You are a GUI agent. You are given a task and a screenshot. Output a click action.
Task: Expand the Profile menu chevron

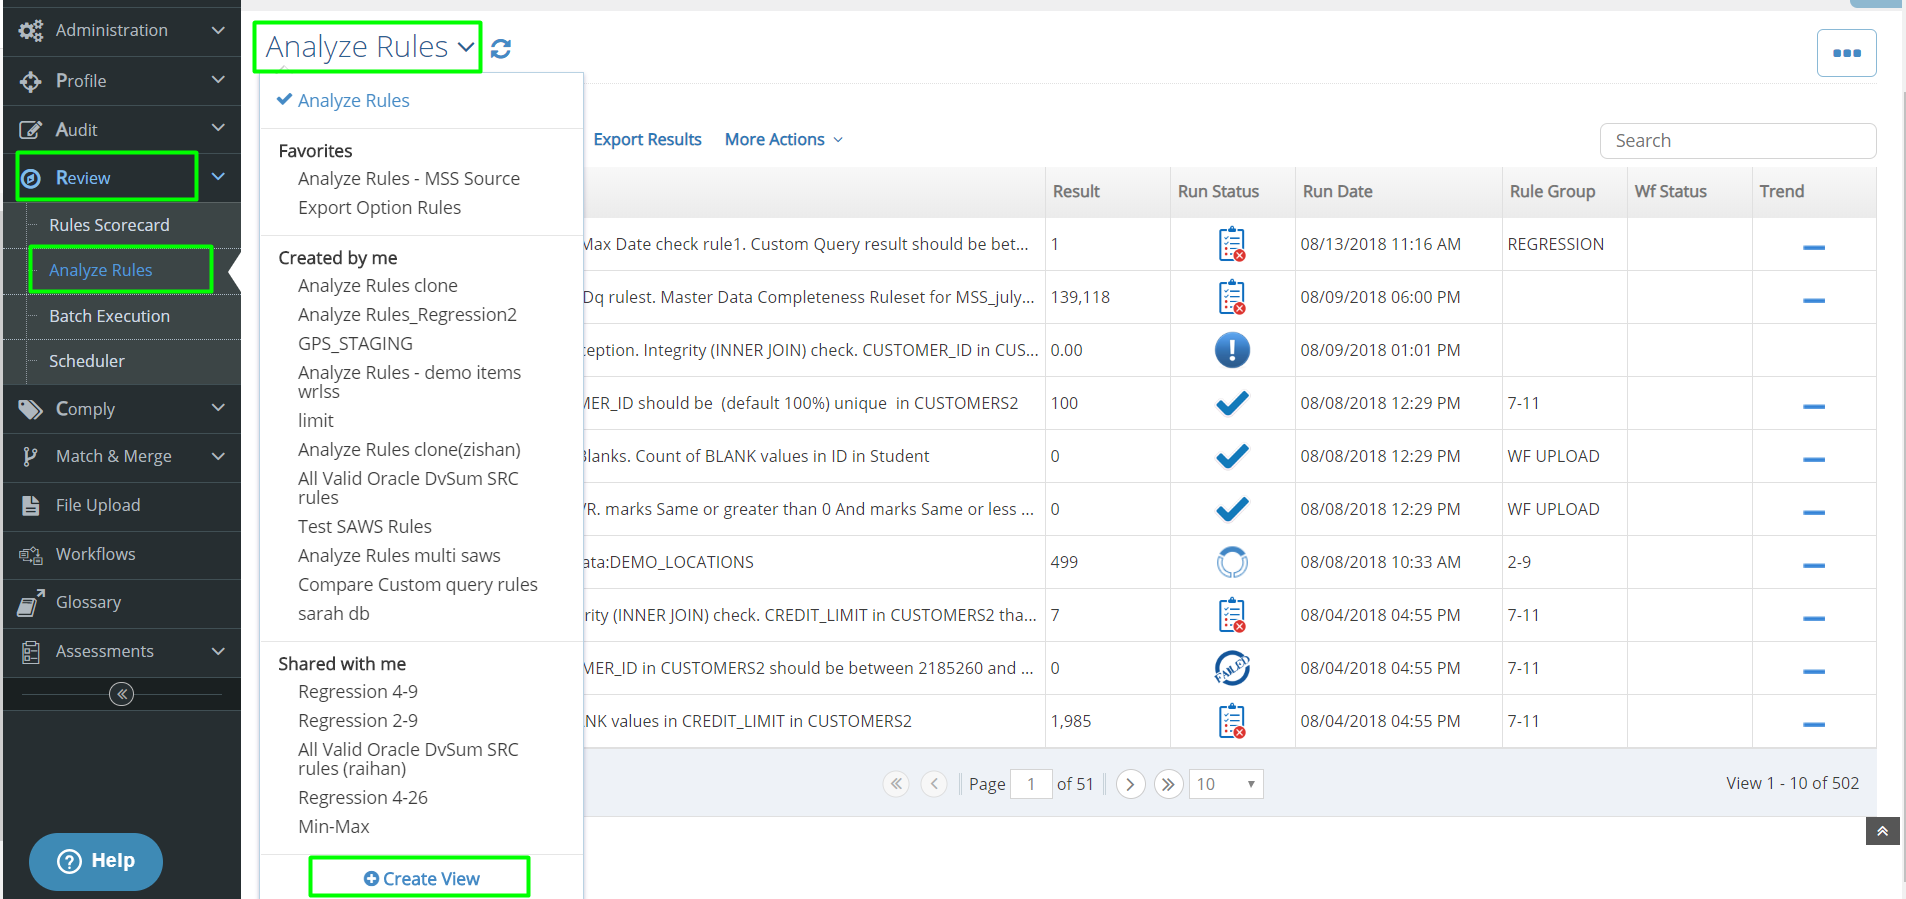[218, 80]
